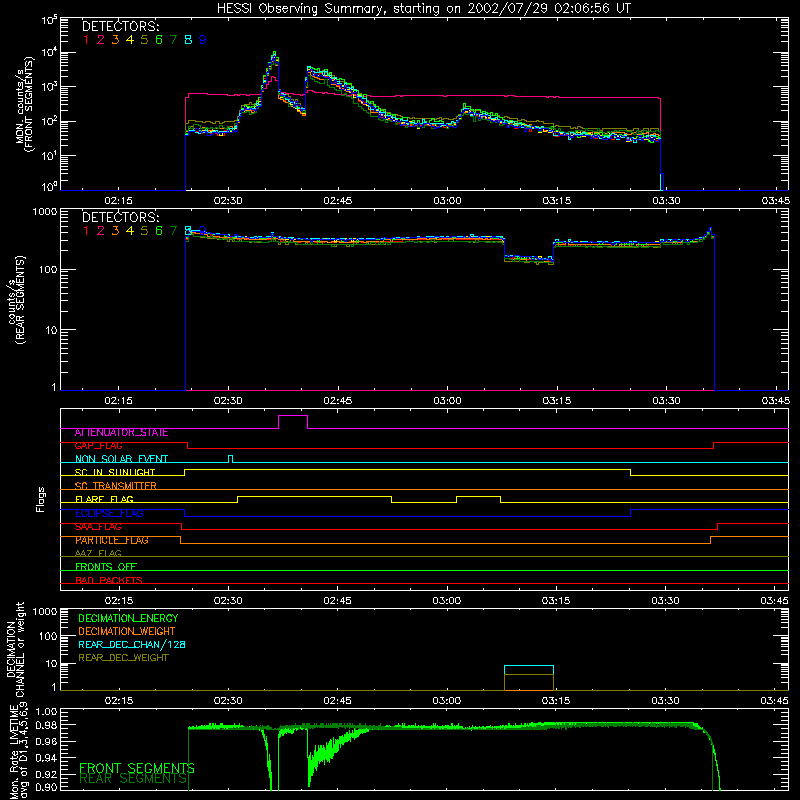Click the 03:30 tick under the flags plot
Image resolution: width=800 pixels, height=800 pixels.
[x=665, y=601]
